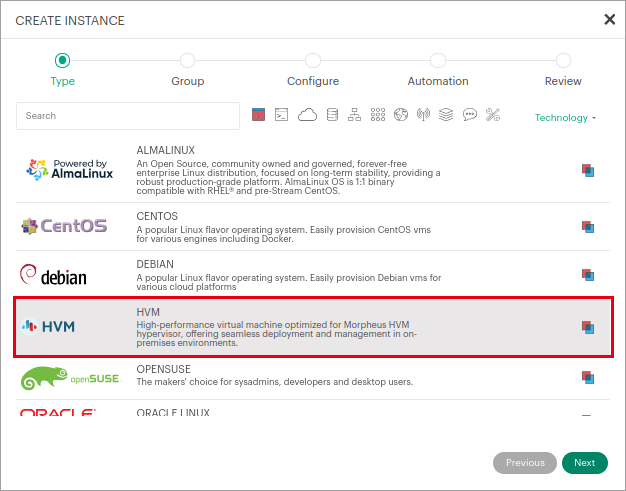626x491 pixels.
Task: Select the network hierarchy category icon
Action: click(x=354, y=115)
